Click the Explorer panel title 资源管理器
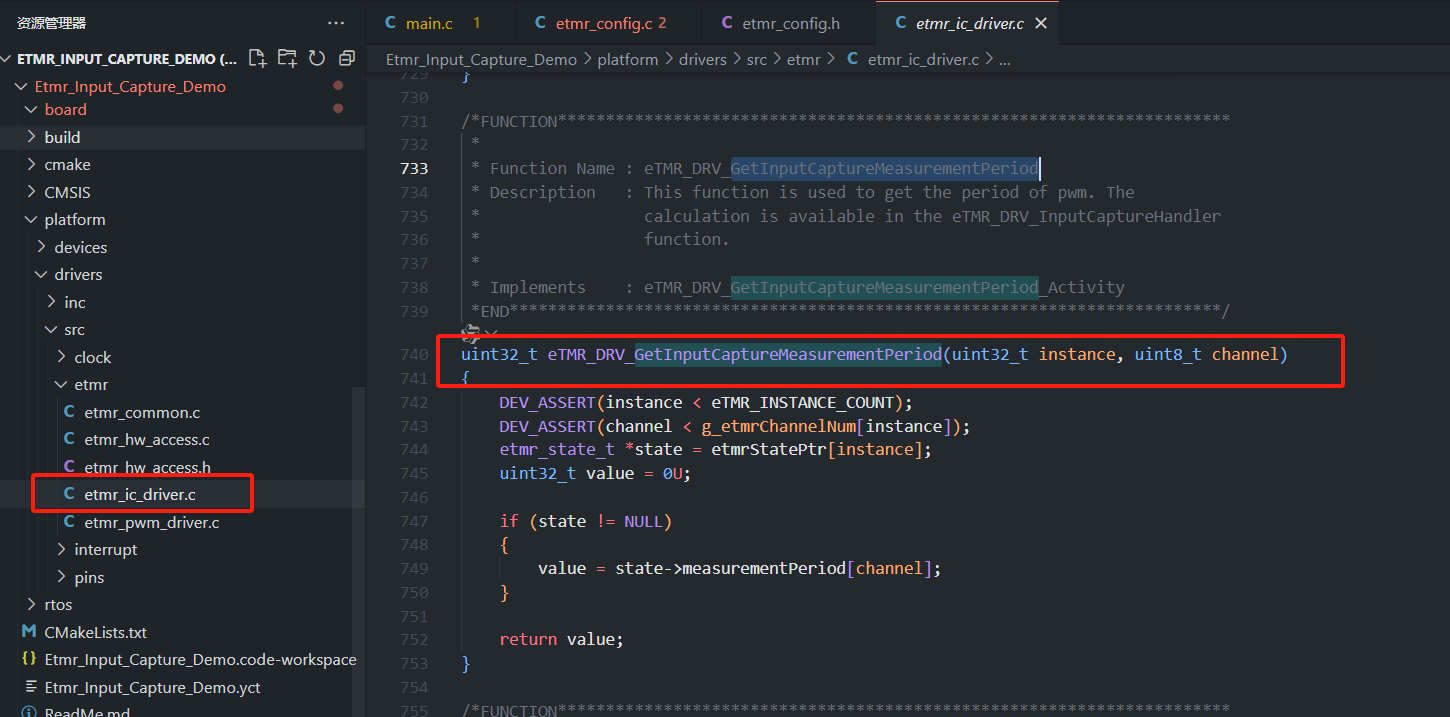 click(x=51, y=22)
